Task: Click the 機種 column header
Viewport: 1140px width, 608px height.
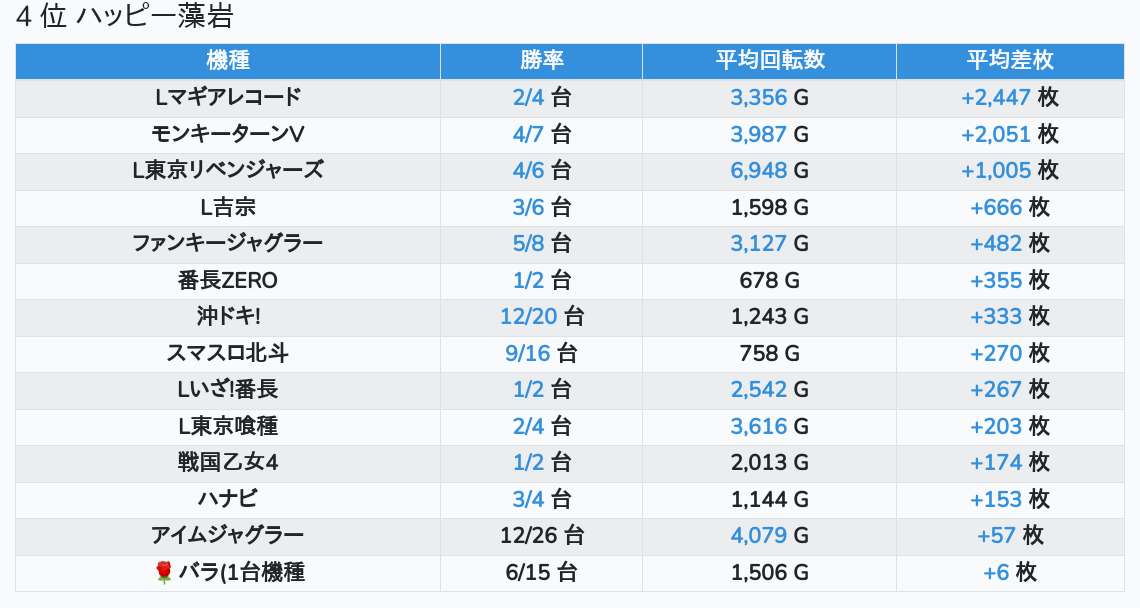Action: 228,60
